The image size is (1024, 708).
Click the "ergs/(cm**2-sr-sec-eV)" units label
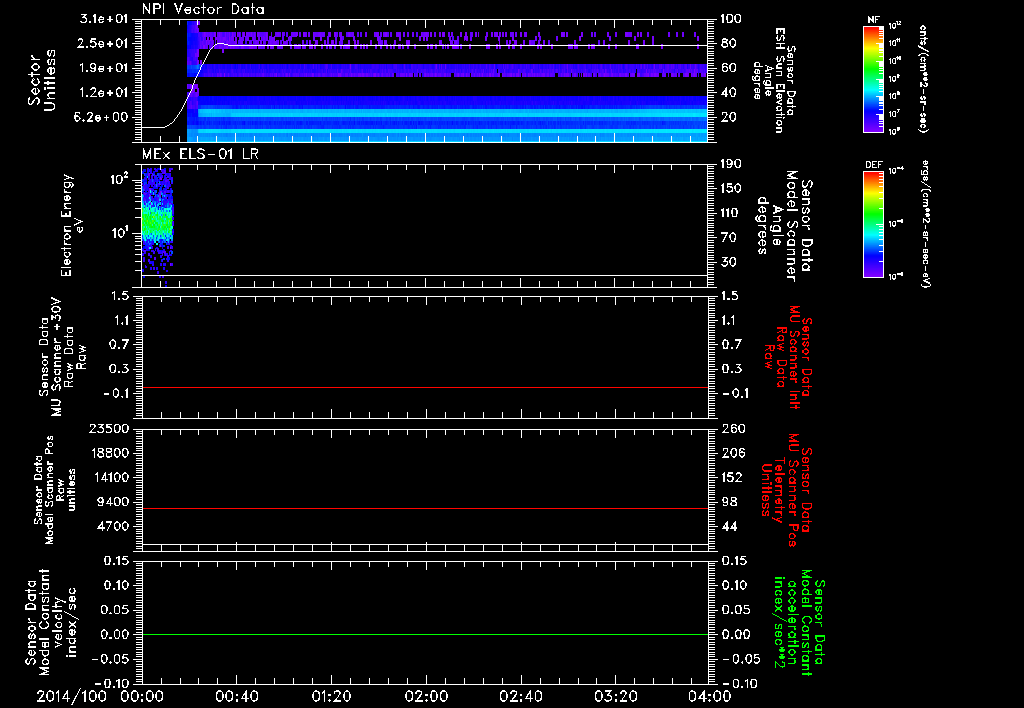click(924, 224)
